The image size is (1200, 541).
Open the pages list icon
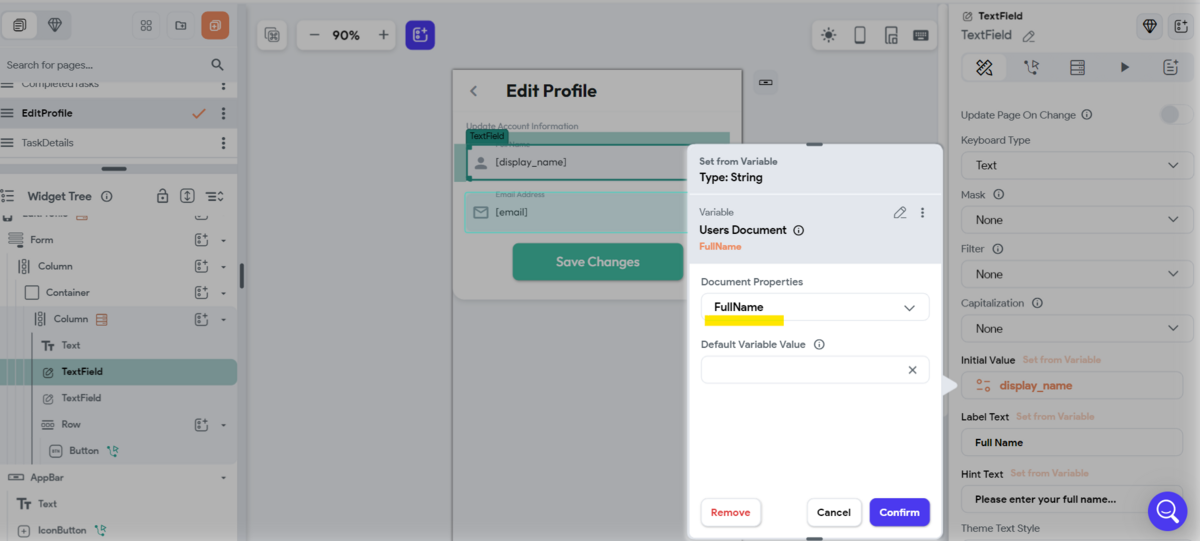tap(20, 25)
